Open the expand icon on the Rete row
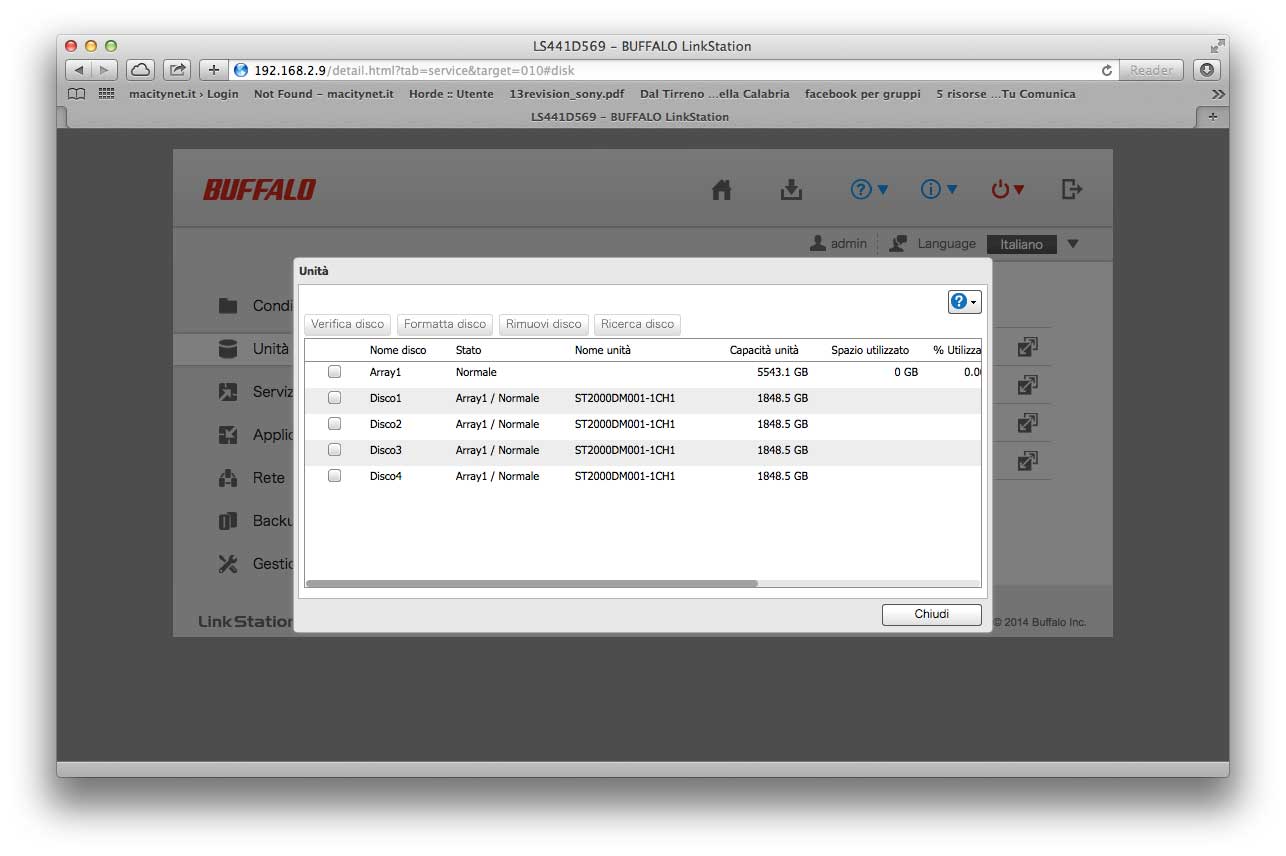Viewport: 1286px width, 856px height. coord(1027,461)
